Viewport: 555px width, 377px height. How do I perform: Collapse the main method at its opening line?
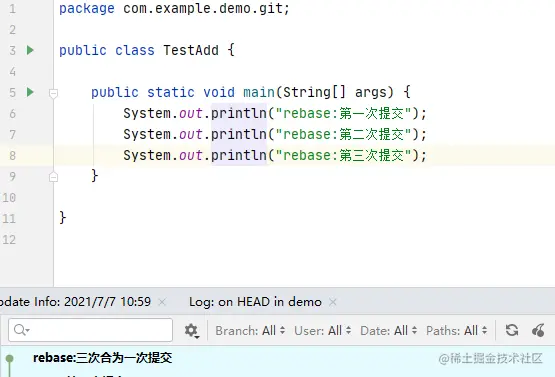click(53, 93)
